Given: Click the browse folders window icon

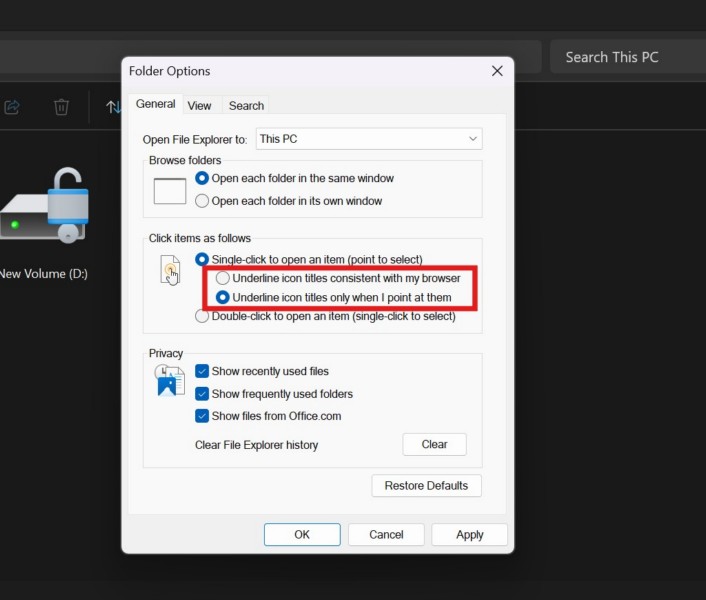Looking at the screenshot, I should click(170, 190).
